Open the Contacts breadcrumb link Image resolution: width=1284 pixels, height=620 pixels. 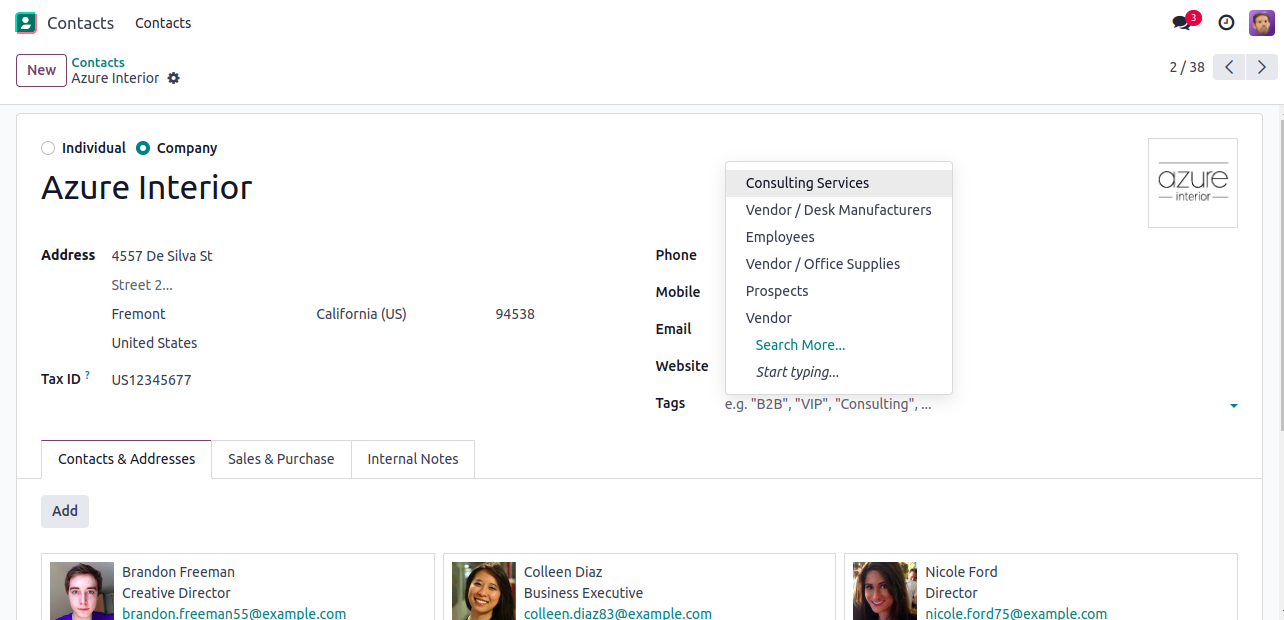(98, 62)
